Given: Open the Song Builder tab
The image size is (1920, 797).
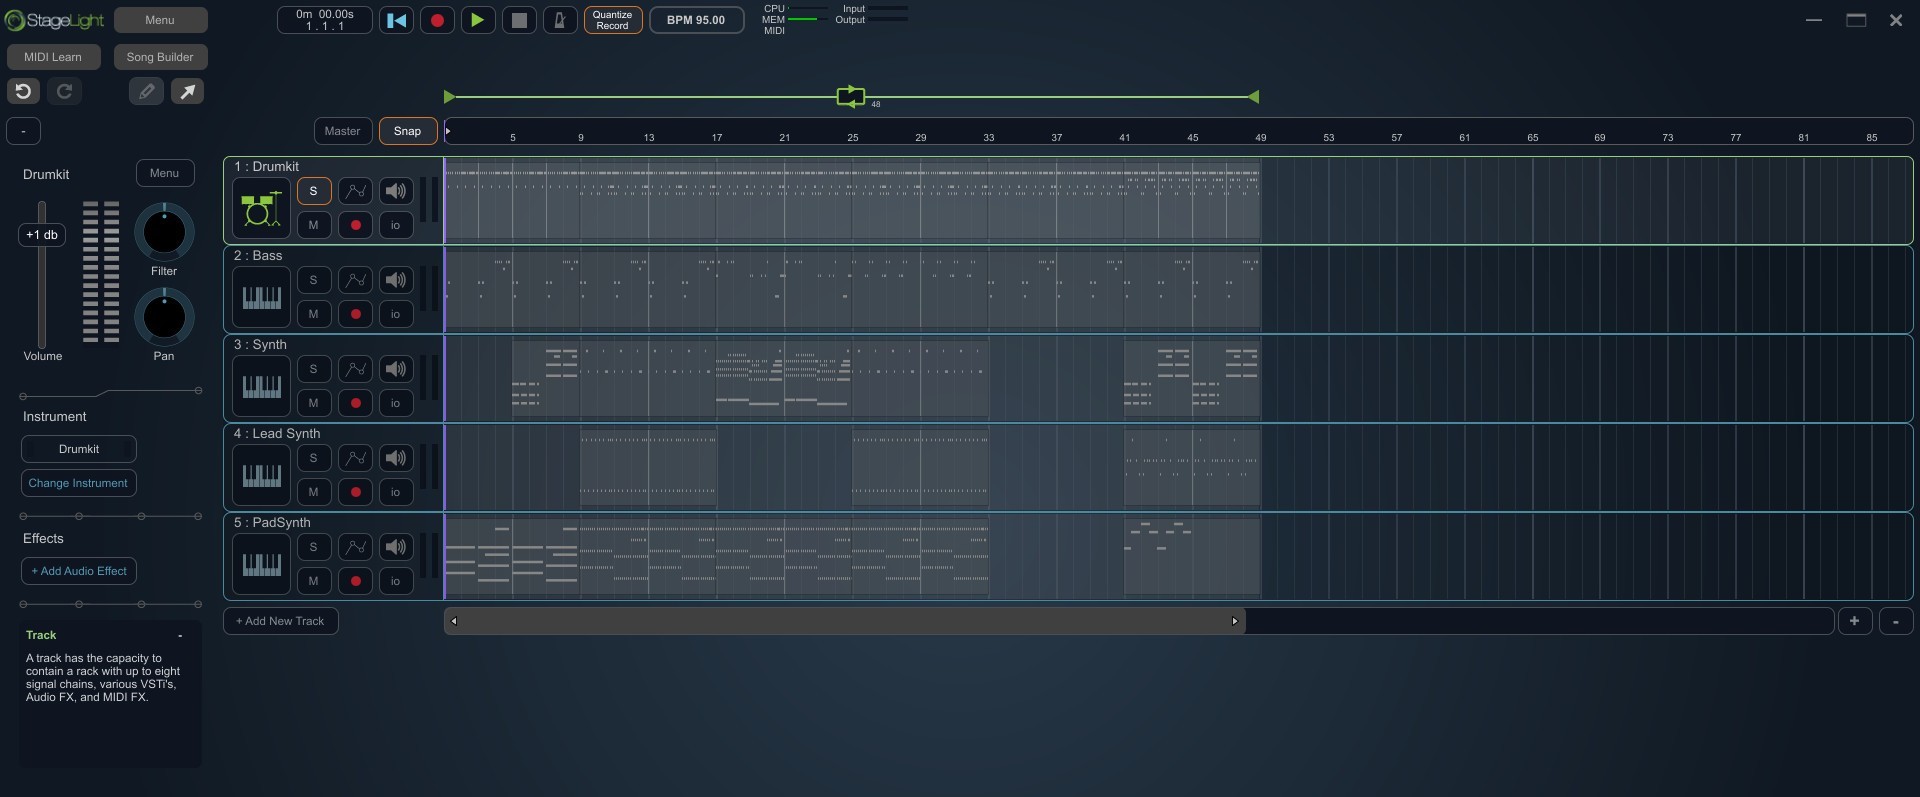Looking at the screenshot, I should click(x=160, y=57).
